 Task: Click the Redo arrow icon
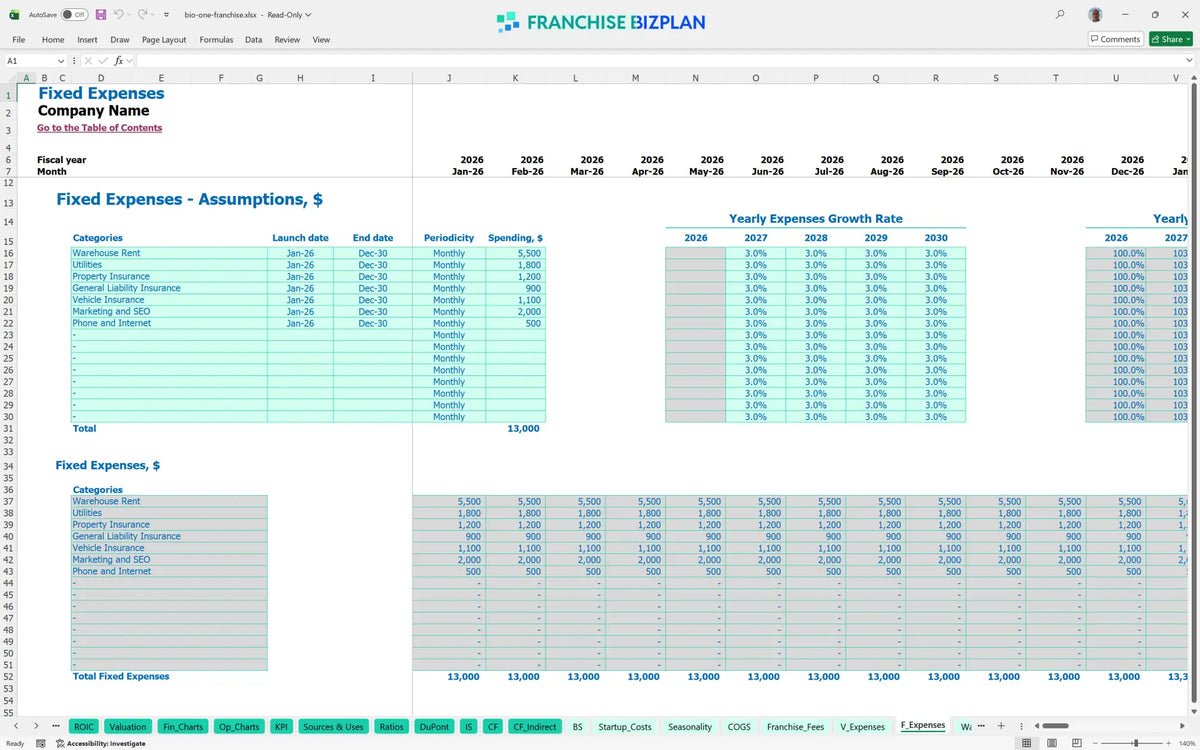(x=142, y=15)
